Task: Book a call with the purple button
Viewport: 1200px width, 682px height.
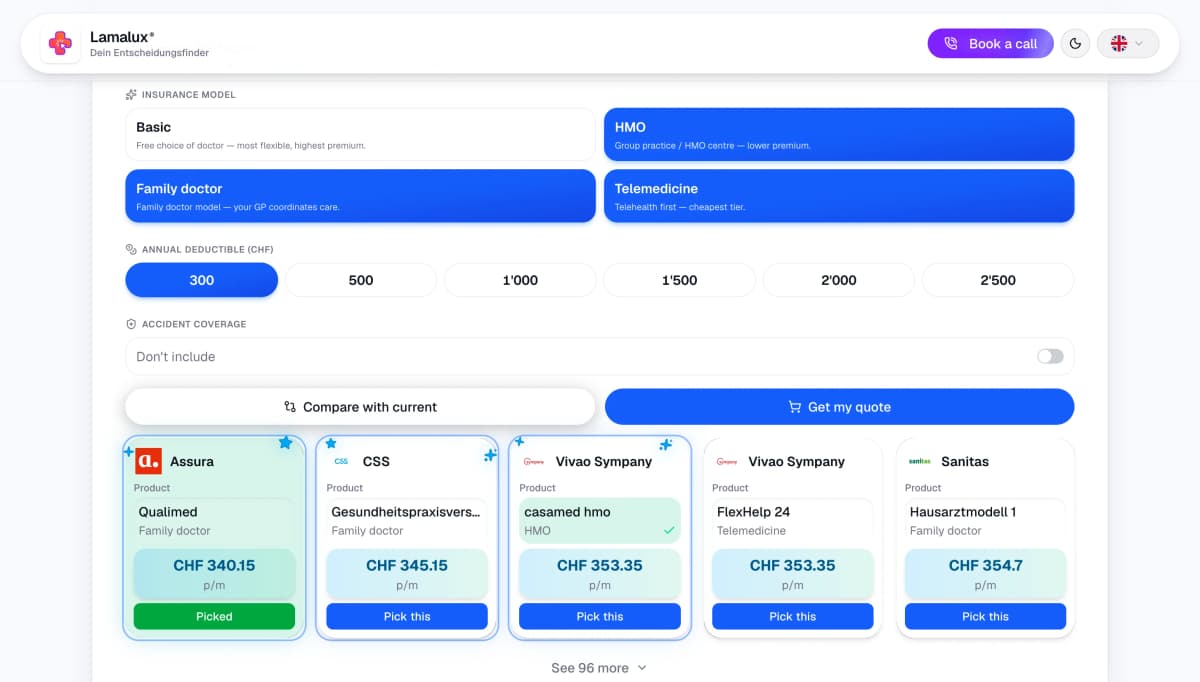Action: pyautogui.click(x=990, y=44)
